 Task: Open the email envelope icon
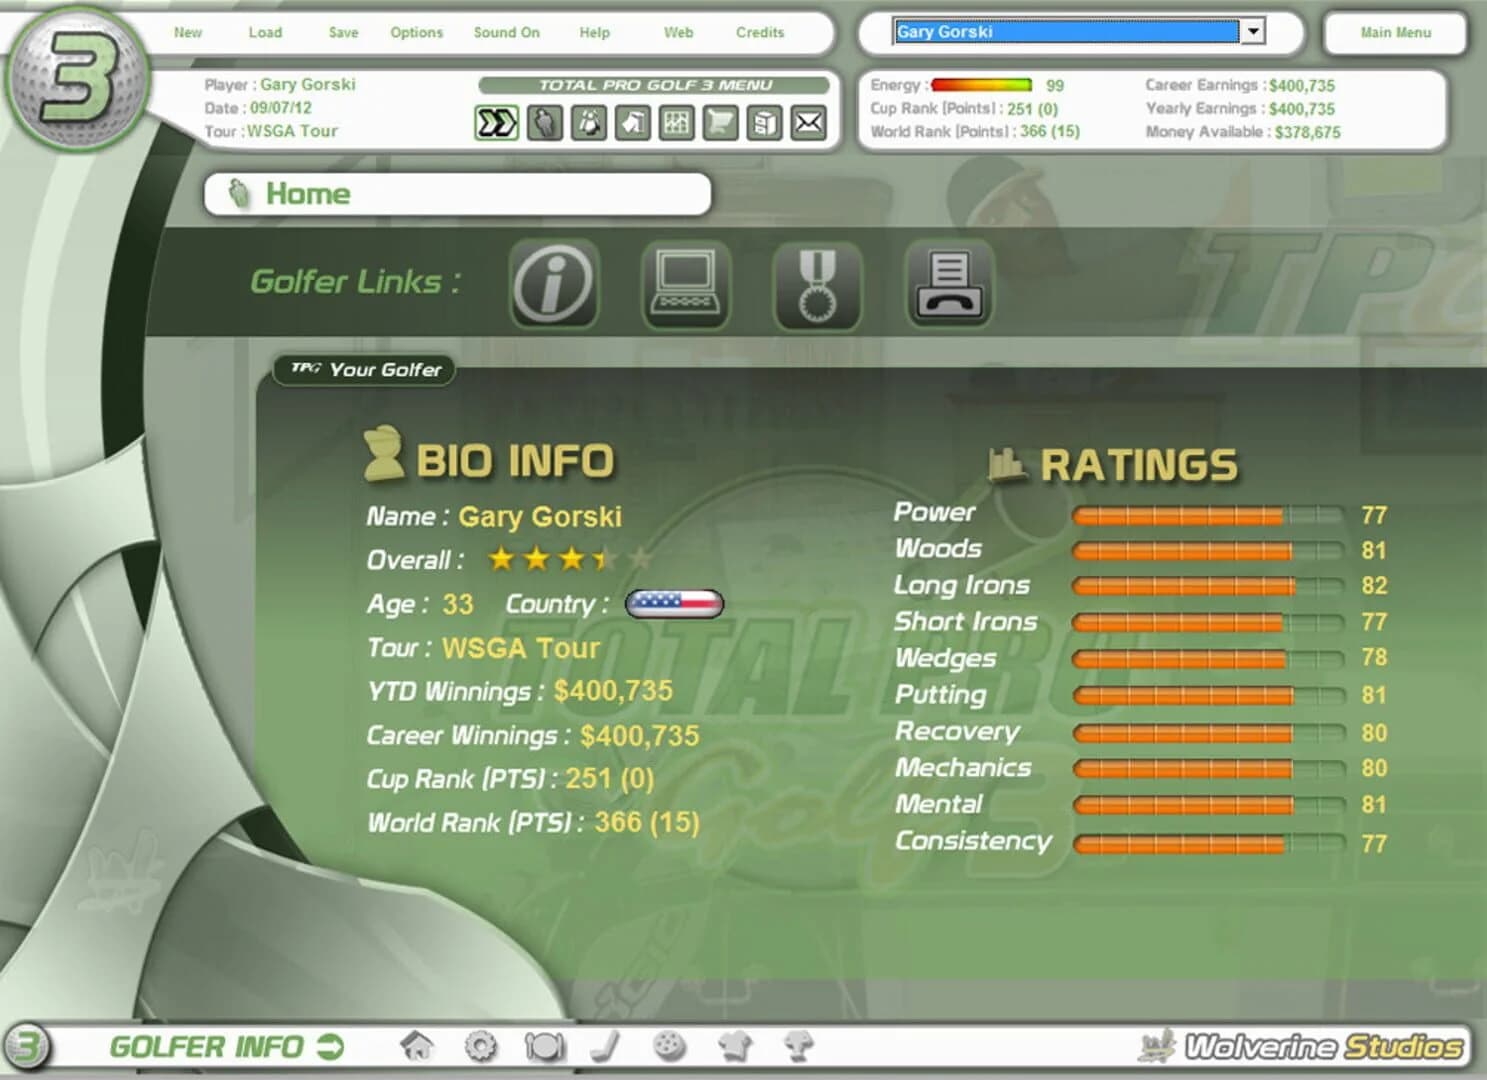click(806, 121)
